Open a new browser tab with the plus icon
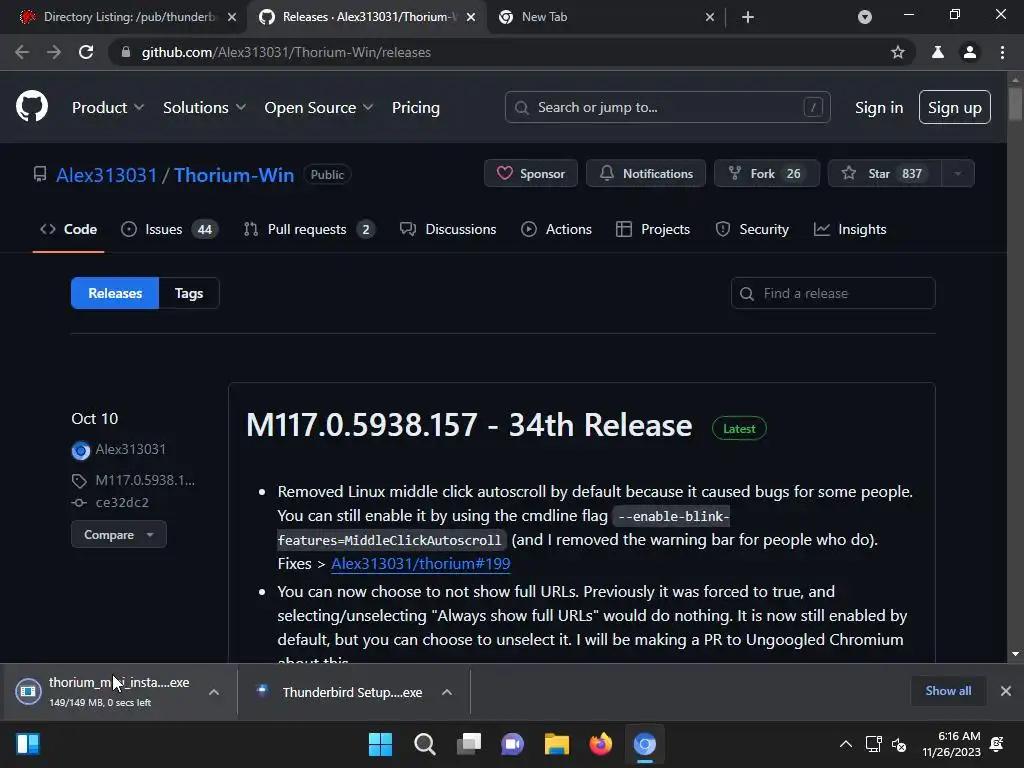 point(748,17)
